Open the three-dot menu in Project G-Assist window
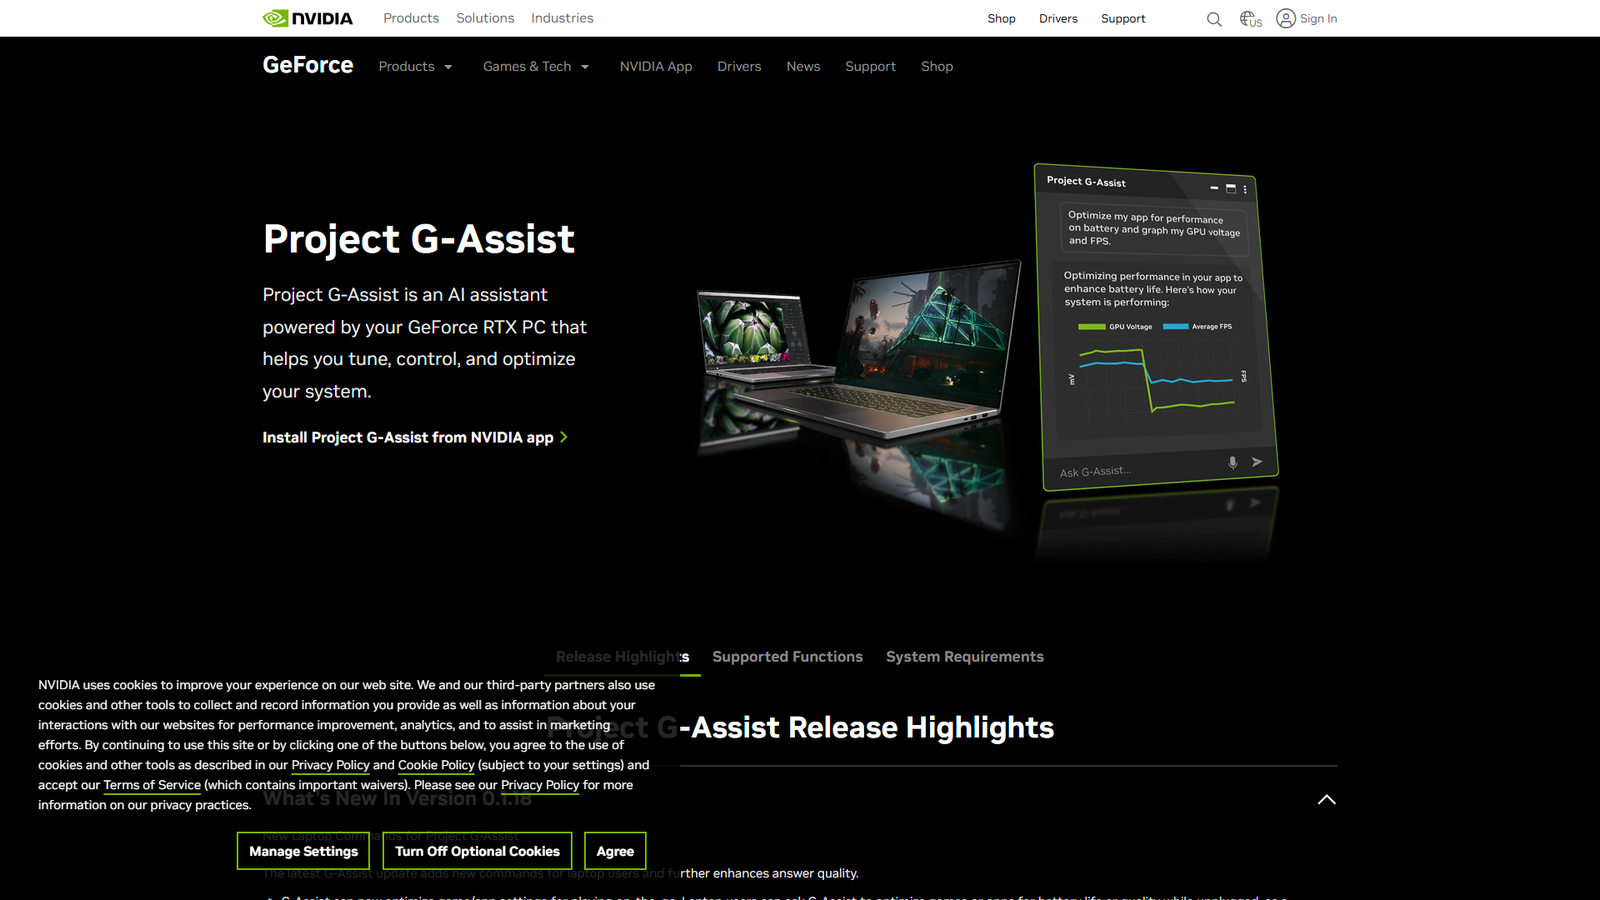 (1245, 188)
